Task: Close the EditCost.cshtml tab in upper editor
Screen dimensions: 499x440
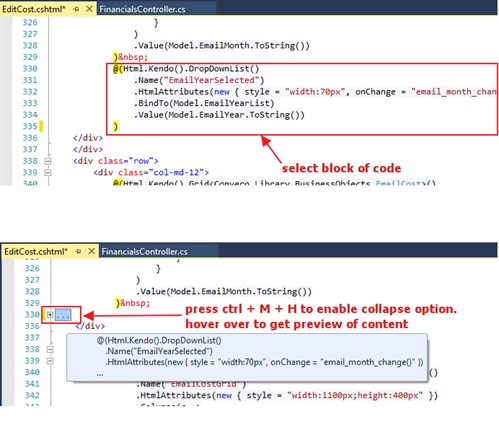Action: tap(89, 9)
